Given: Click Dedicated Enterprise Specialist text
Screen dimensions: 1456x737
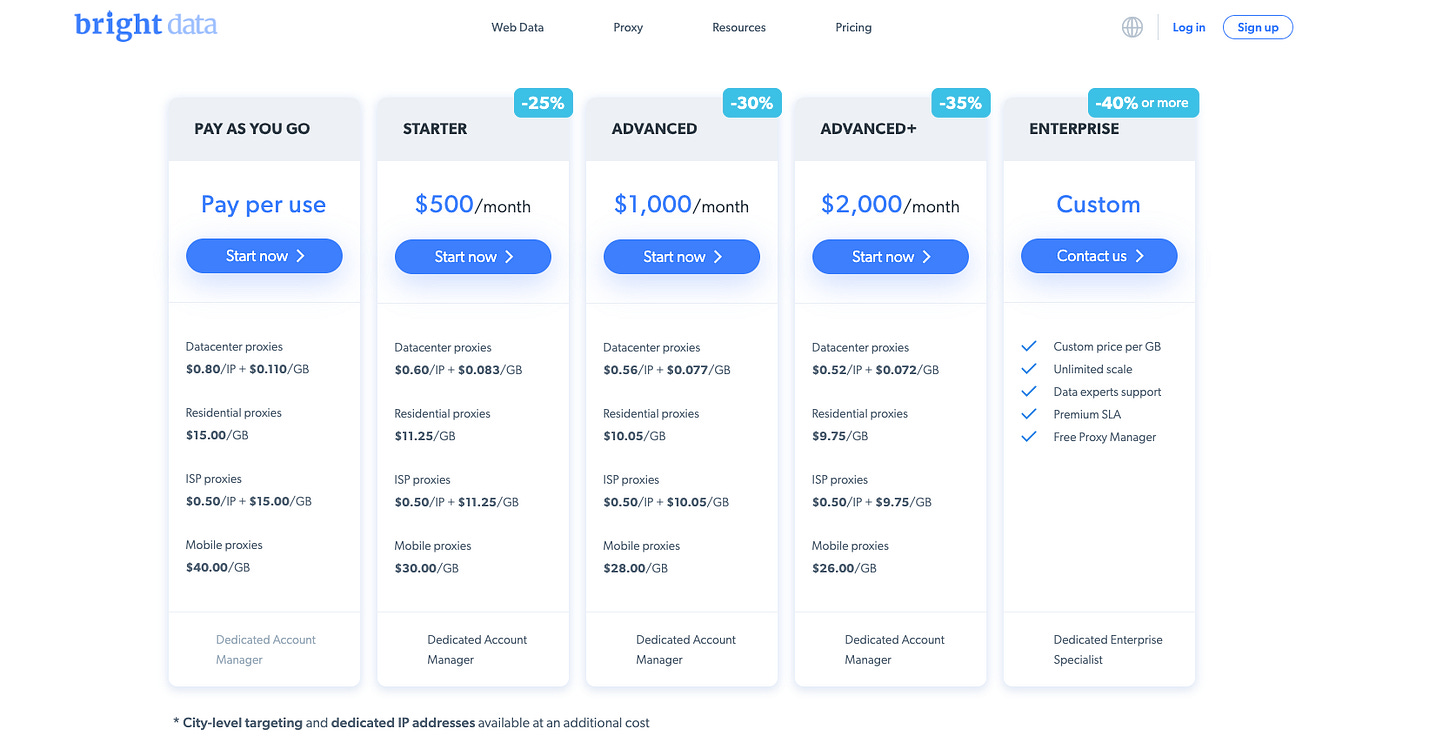Looking at the screenshot, I should (x=1108, y=650).
